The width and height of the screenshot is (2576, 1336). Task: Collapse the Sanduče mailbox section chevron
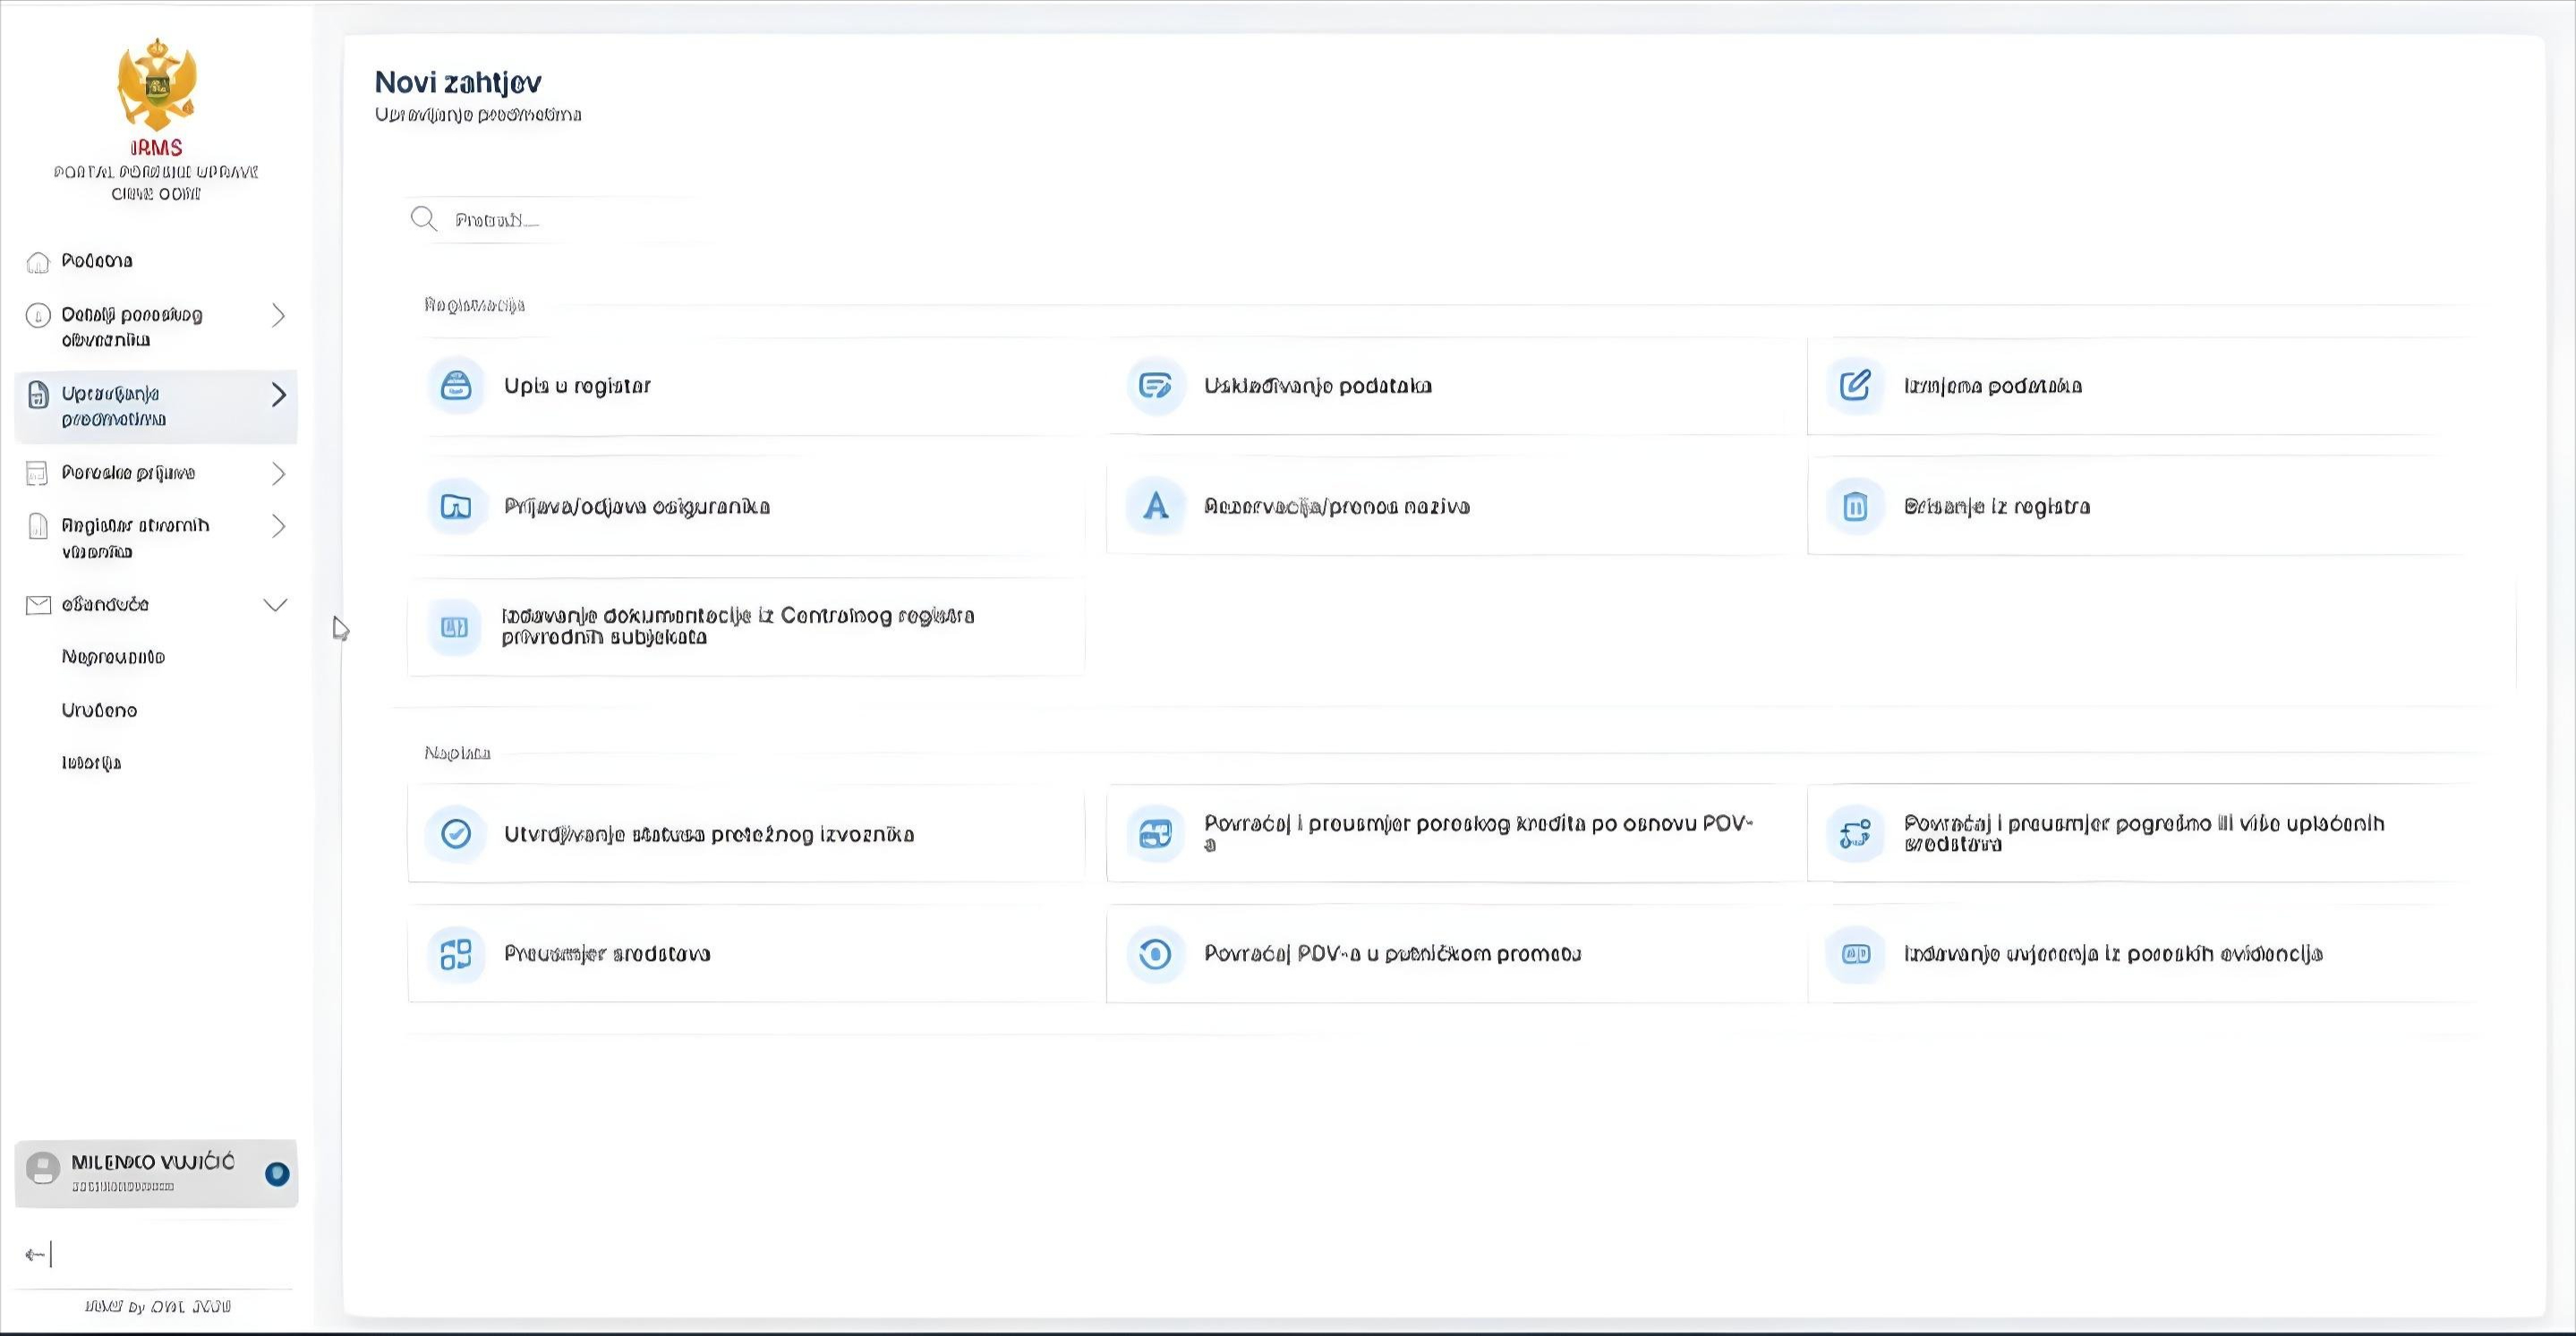point(275,604)
